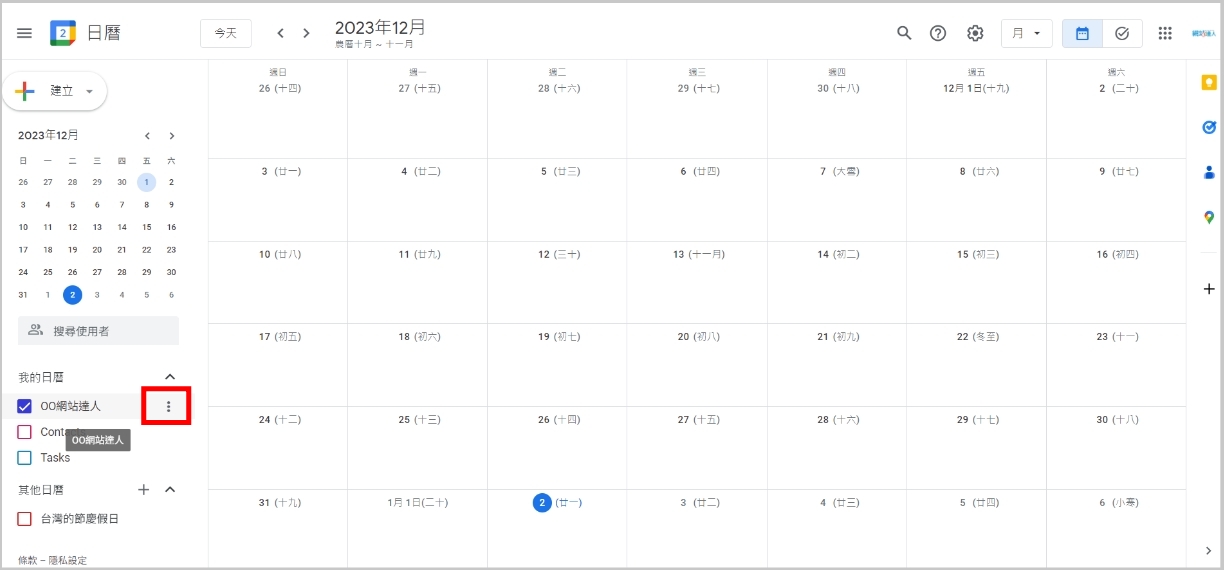Click the 建立 create button
Screen dimensions: 1224x570
pos(55,91)
